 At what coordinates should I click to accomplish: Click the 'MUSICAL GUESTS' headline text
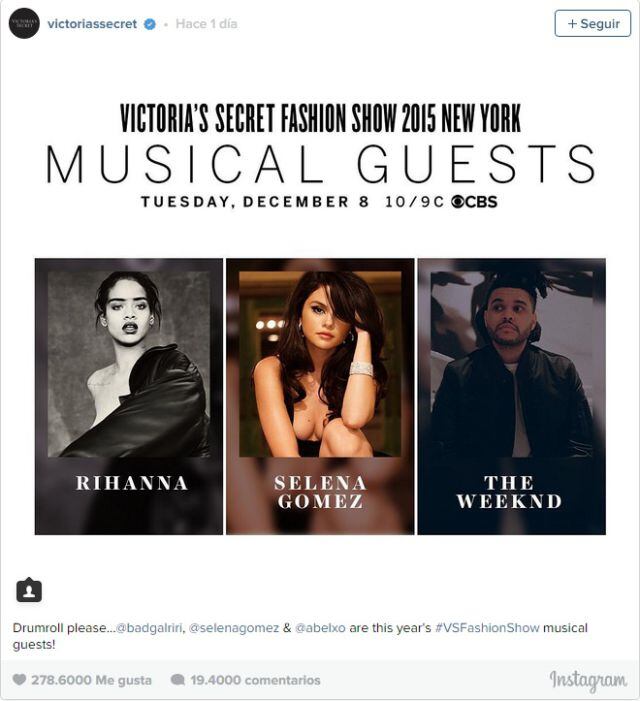(320, 164)
